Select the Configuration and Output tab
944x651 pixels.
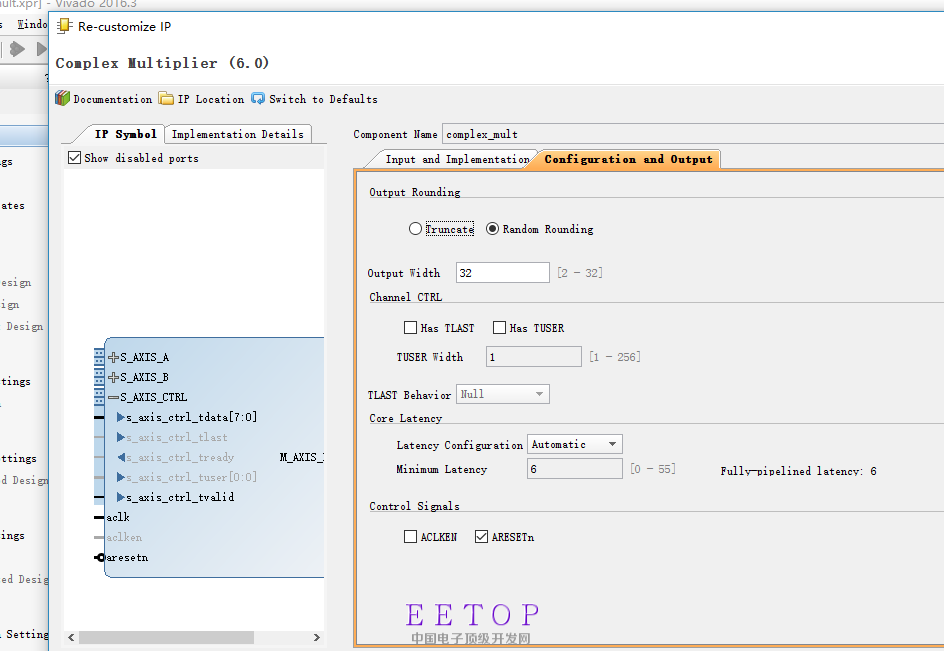click(628, 160)
